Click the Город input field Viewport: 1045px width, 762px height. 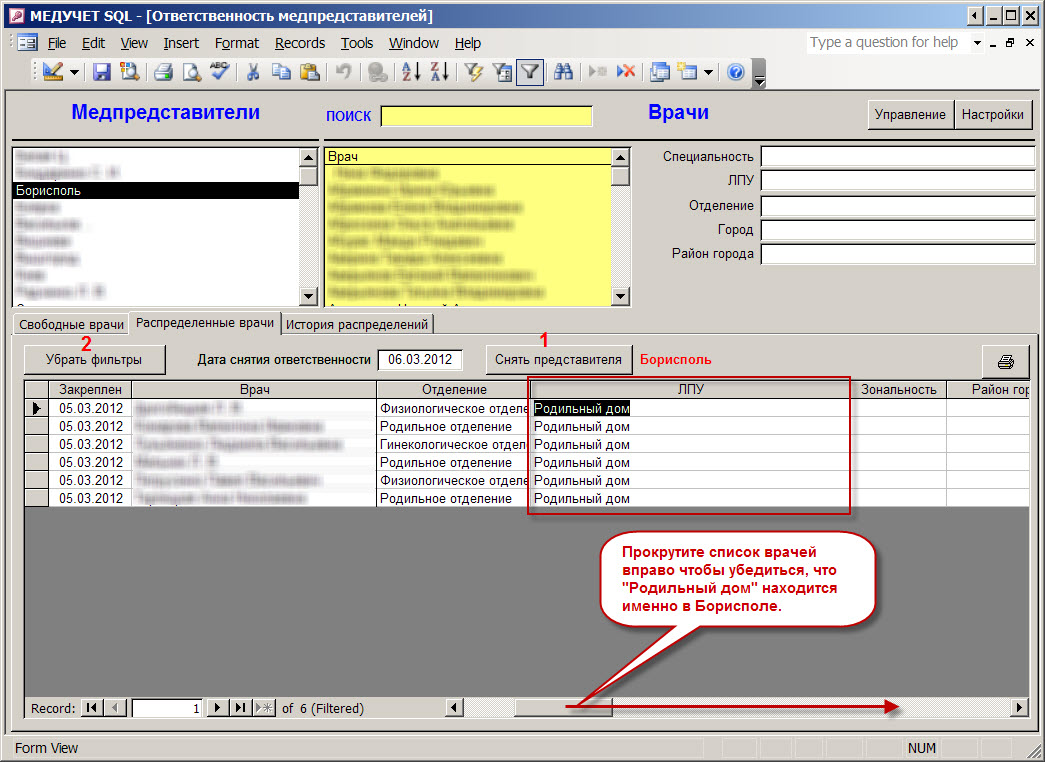(898, 230)
